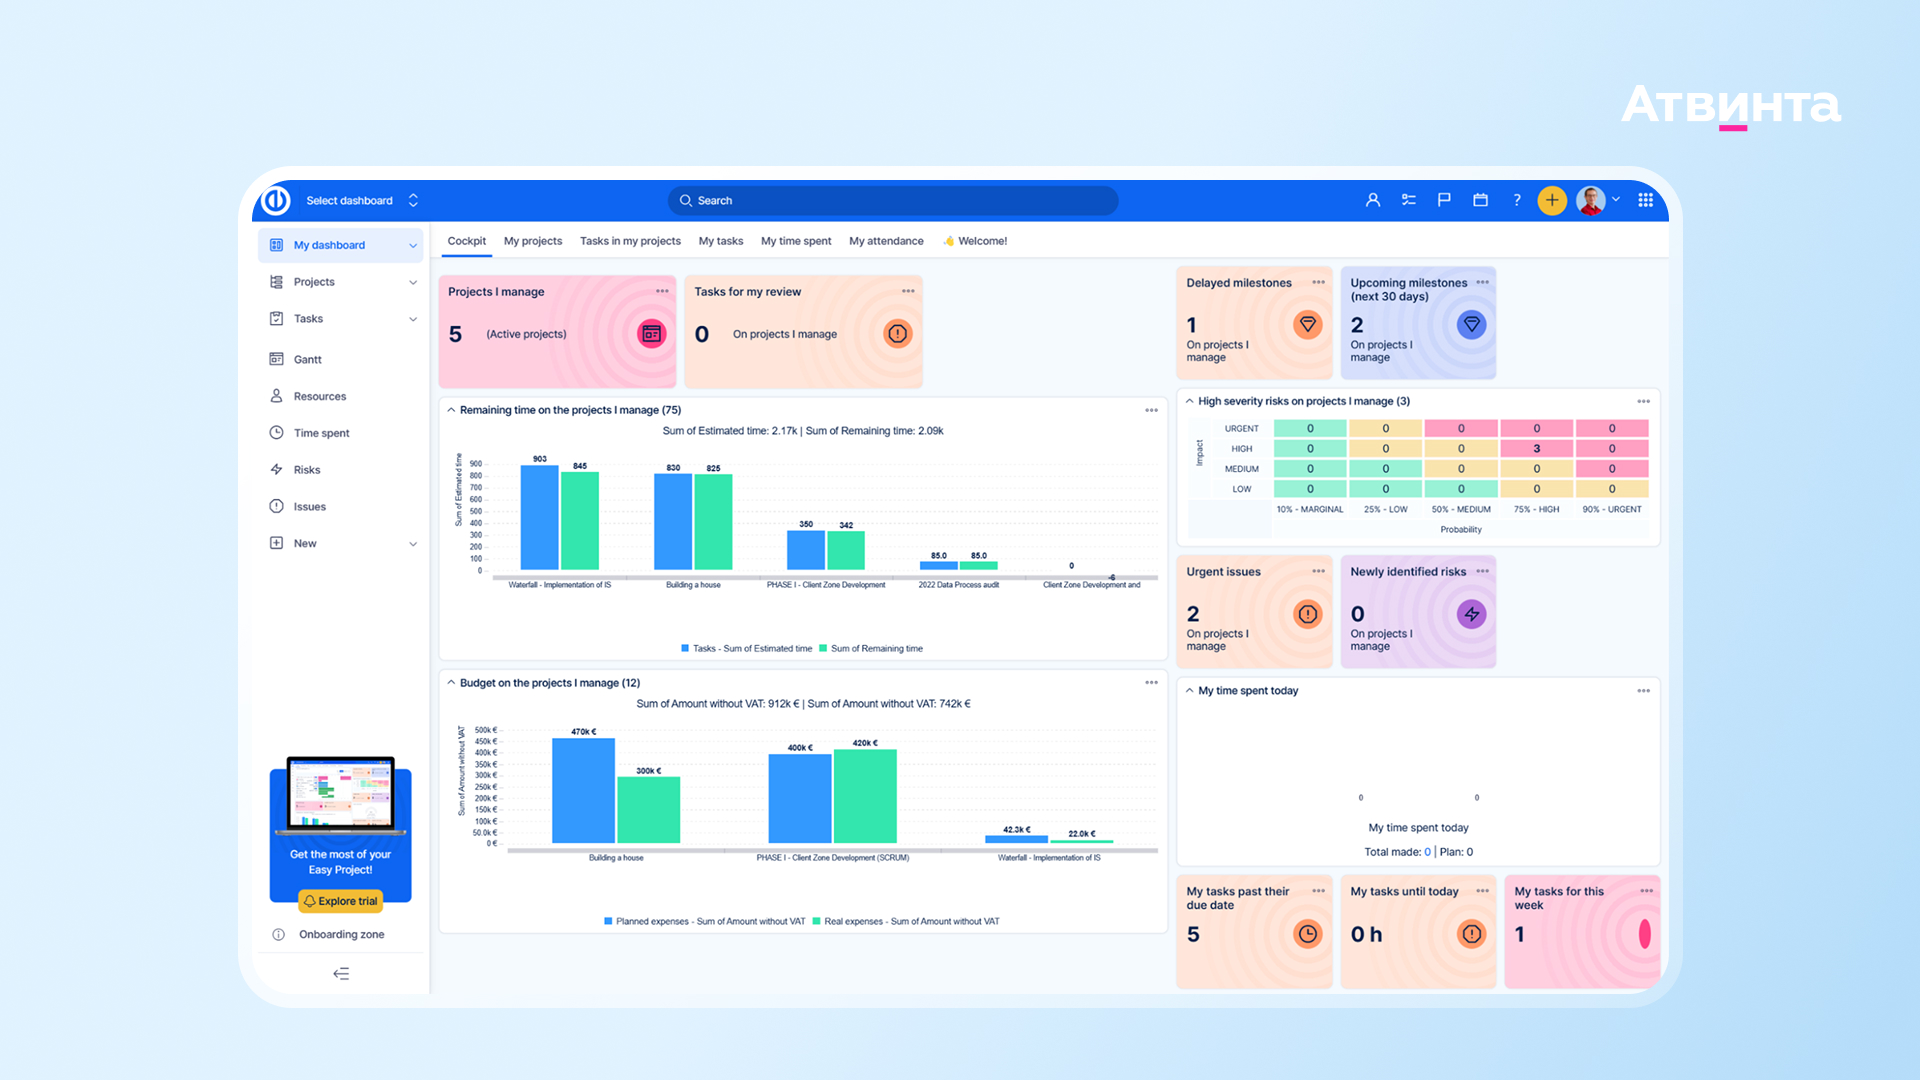
Task: Click the task list icon in header
Action: (1408, 200)
